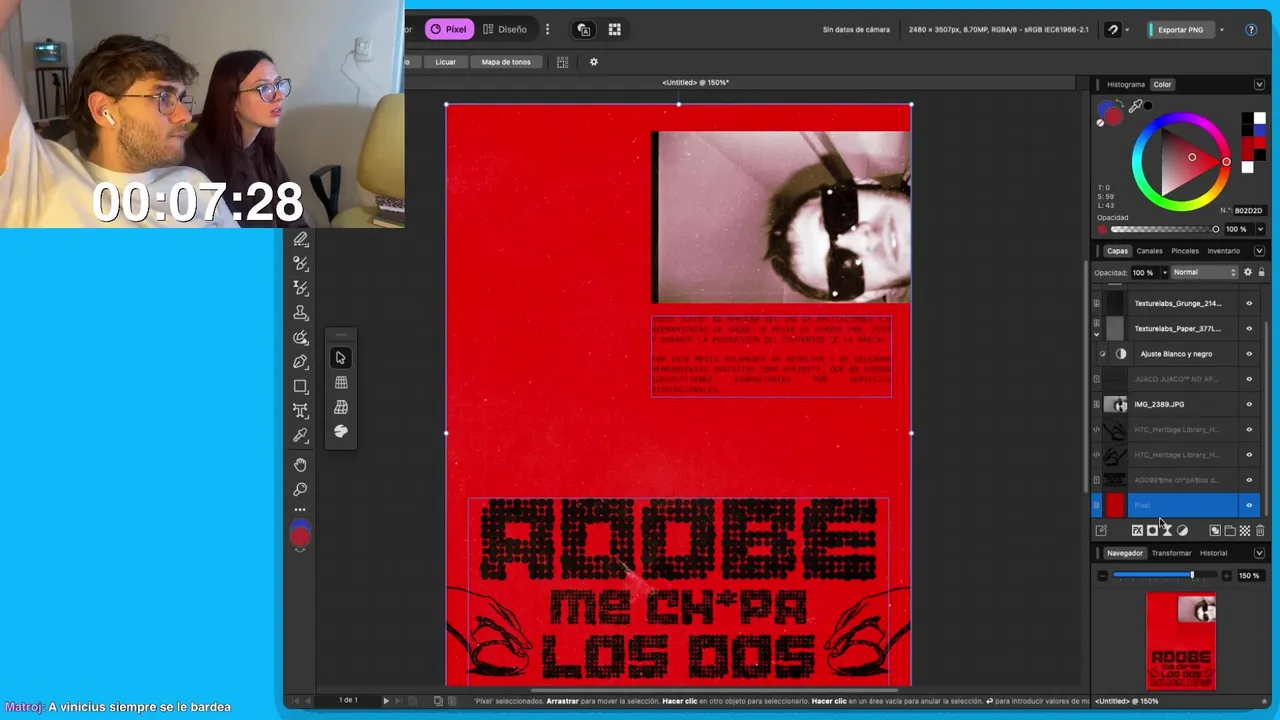Screen dimensions: 1280x720
Task: Open layer opacity 100 % dropdown arrow
Action: pos(1163,272)
